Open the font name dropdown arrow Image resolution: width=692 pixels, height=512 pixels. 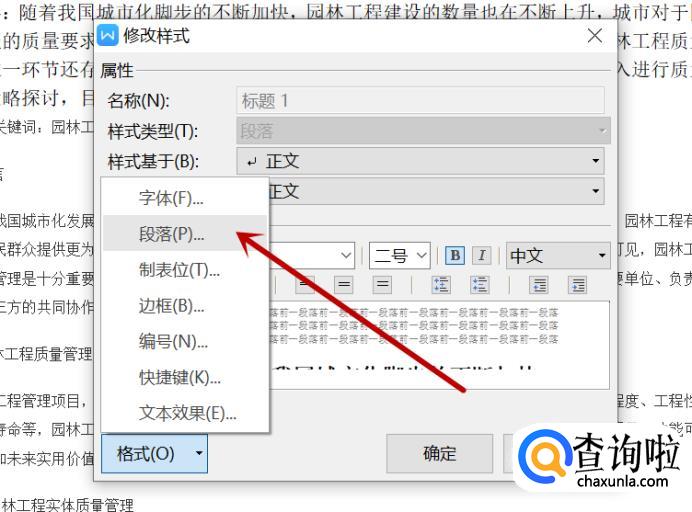point(346,256)
